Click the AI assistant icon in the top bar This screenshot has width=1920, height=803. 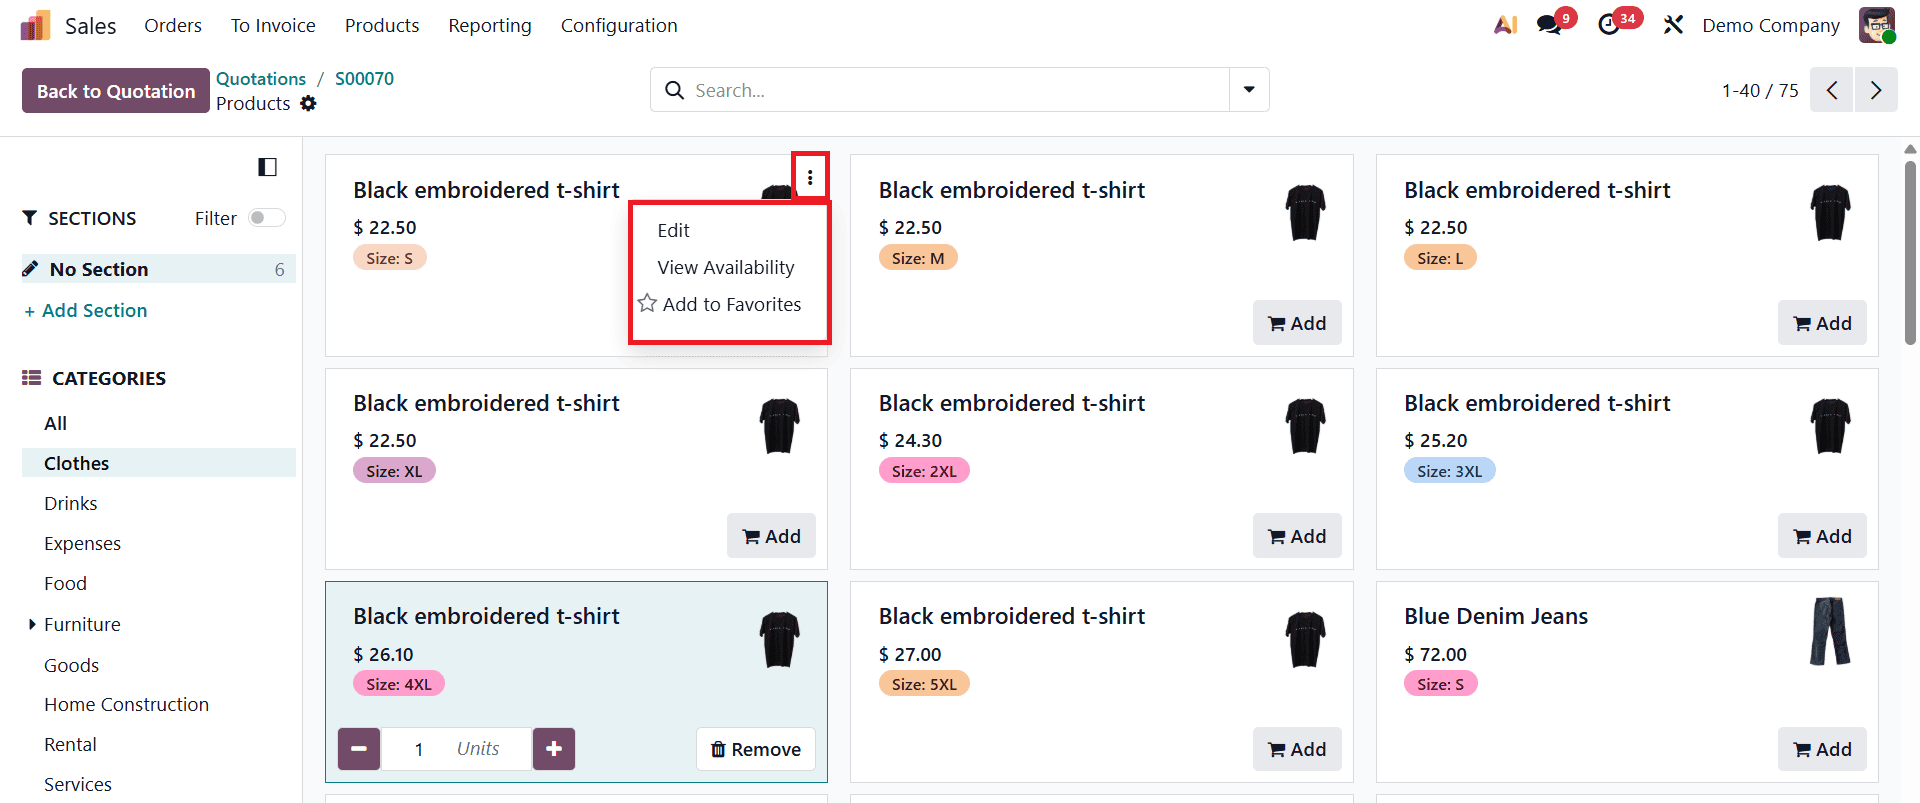click(x=1505, y=24)
